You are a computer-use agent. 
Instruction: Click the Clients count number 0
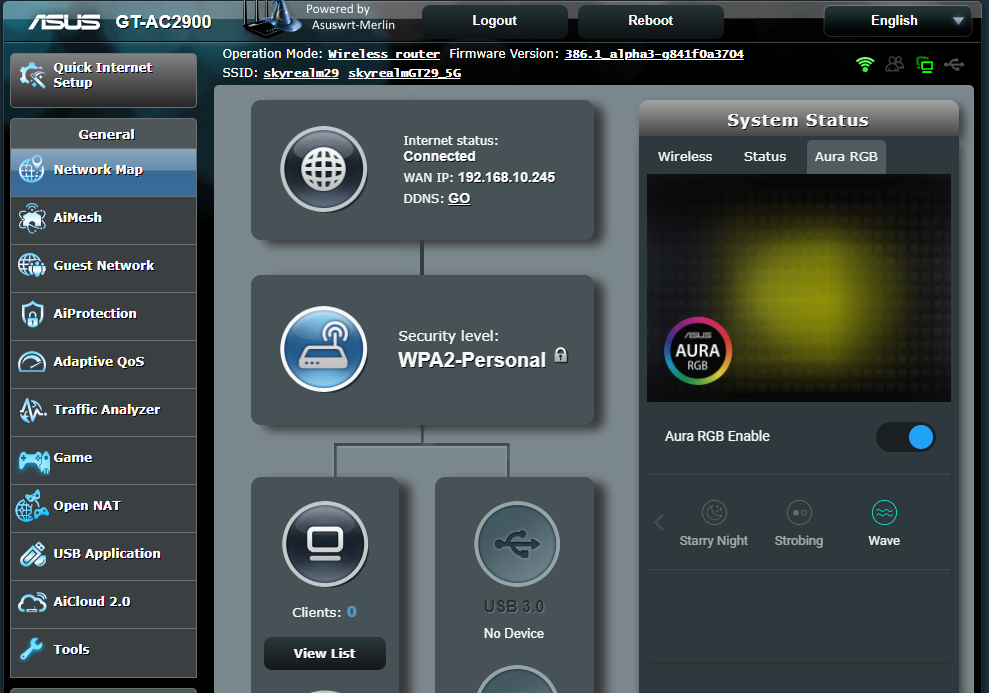352,612
